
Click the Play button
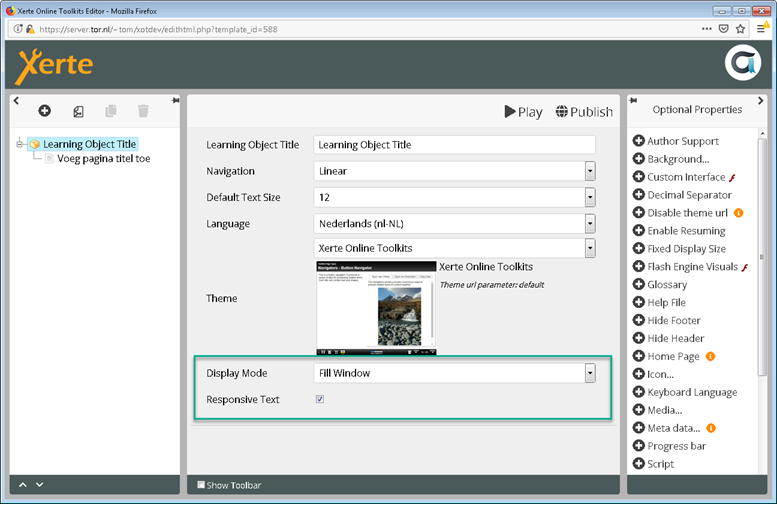coord(523,112)
